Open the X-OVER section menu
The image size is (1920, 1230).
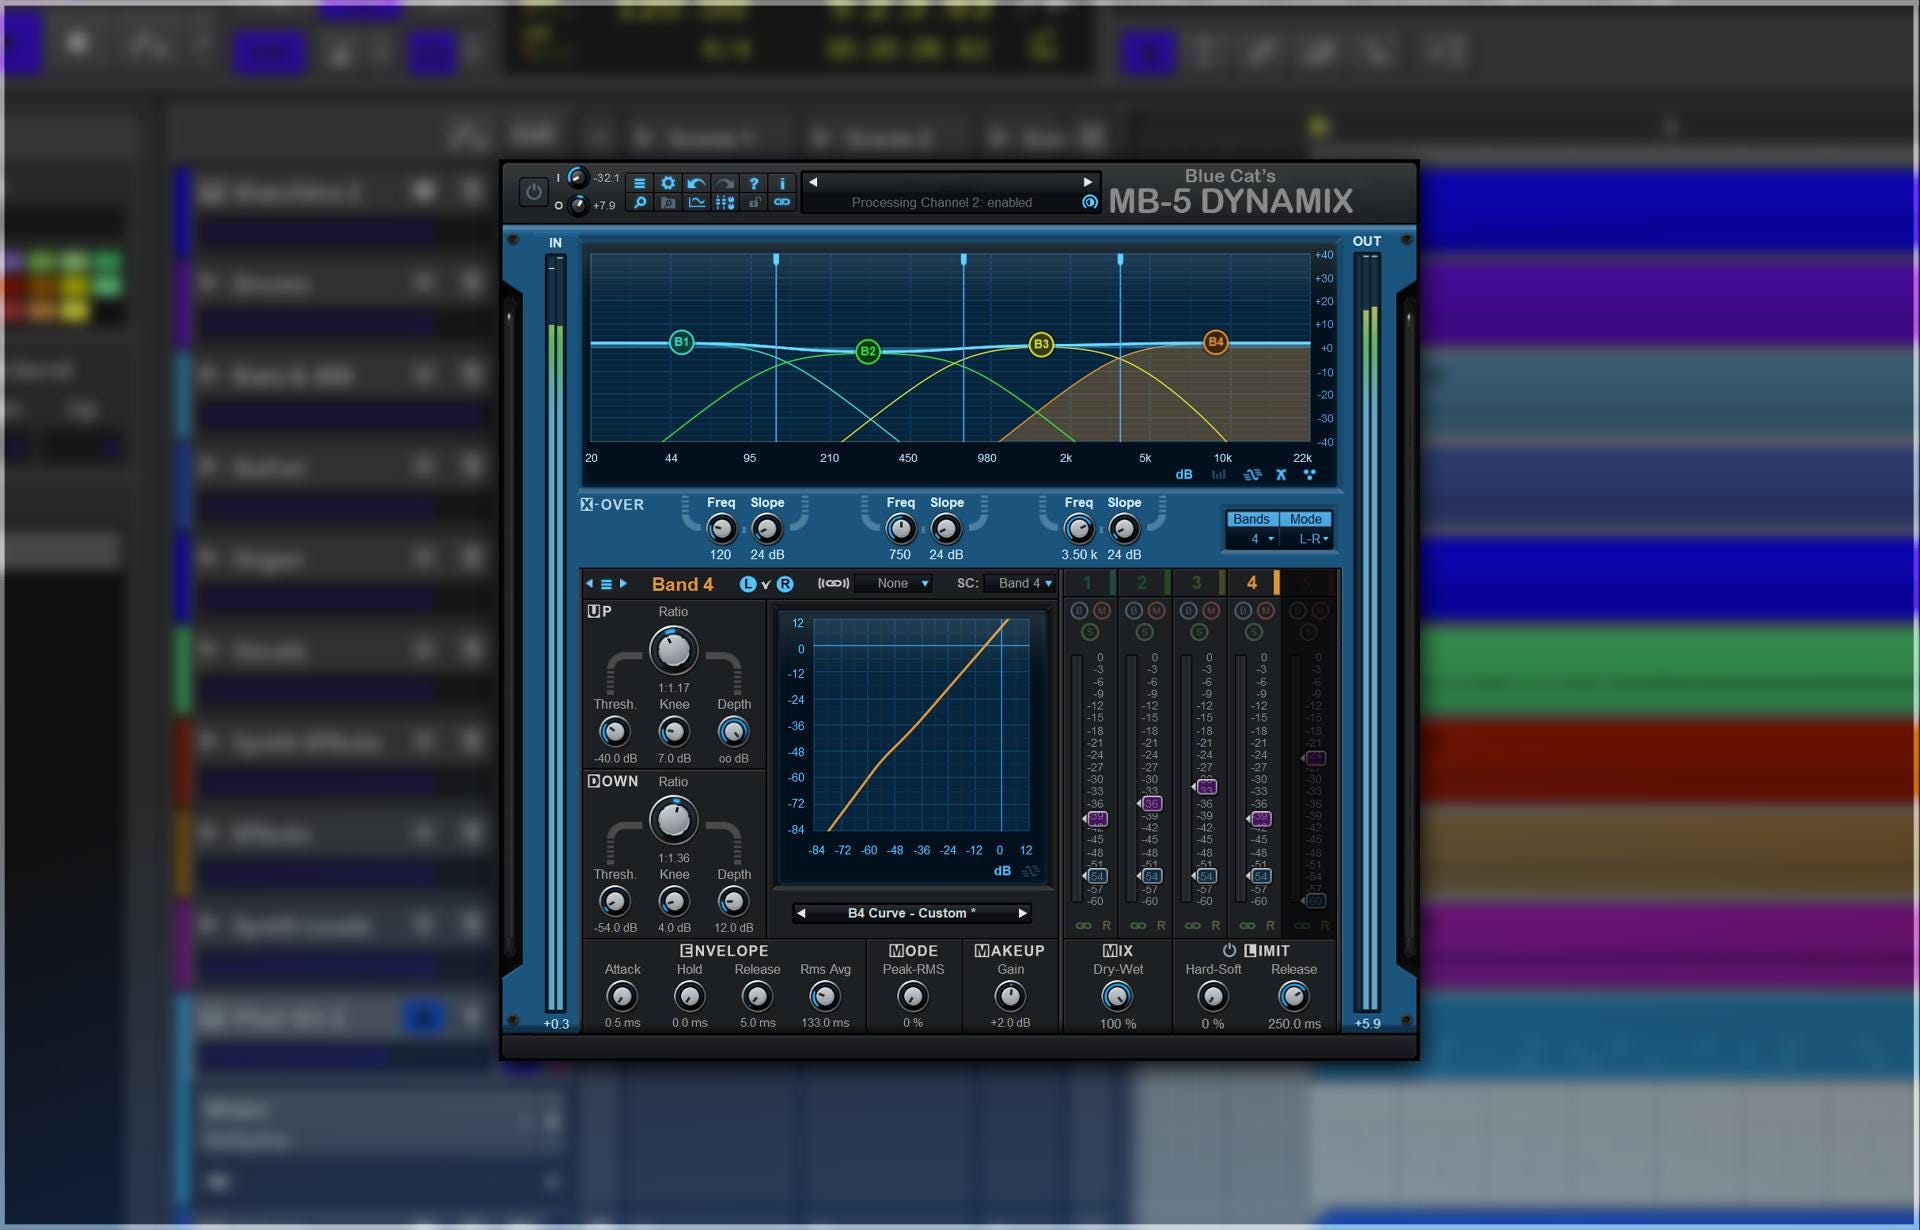[x=612, y=505]
